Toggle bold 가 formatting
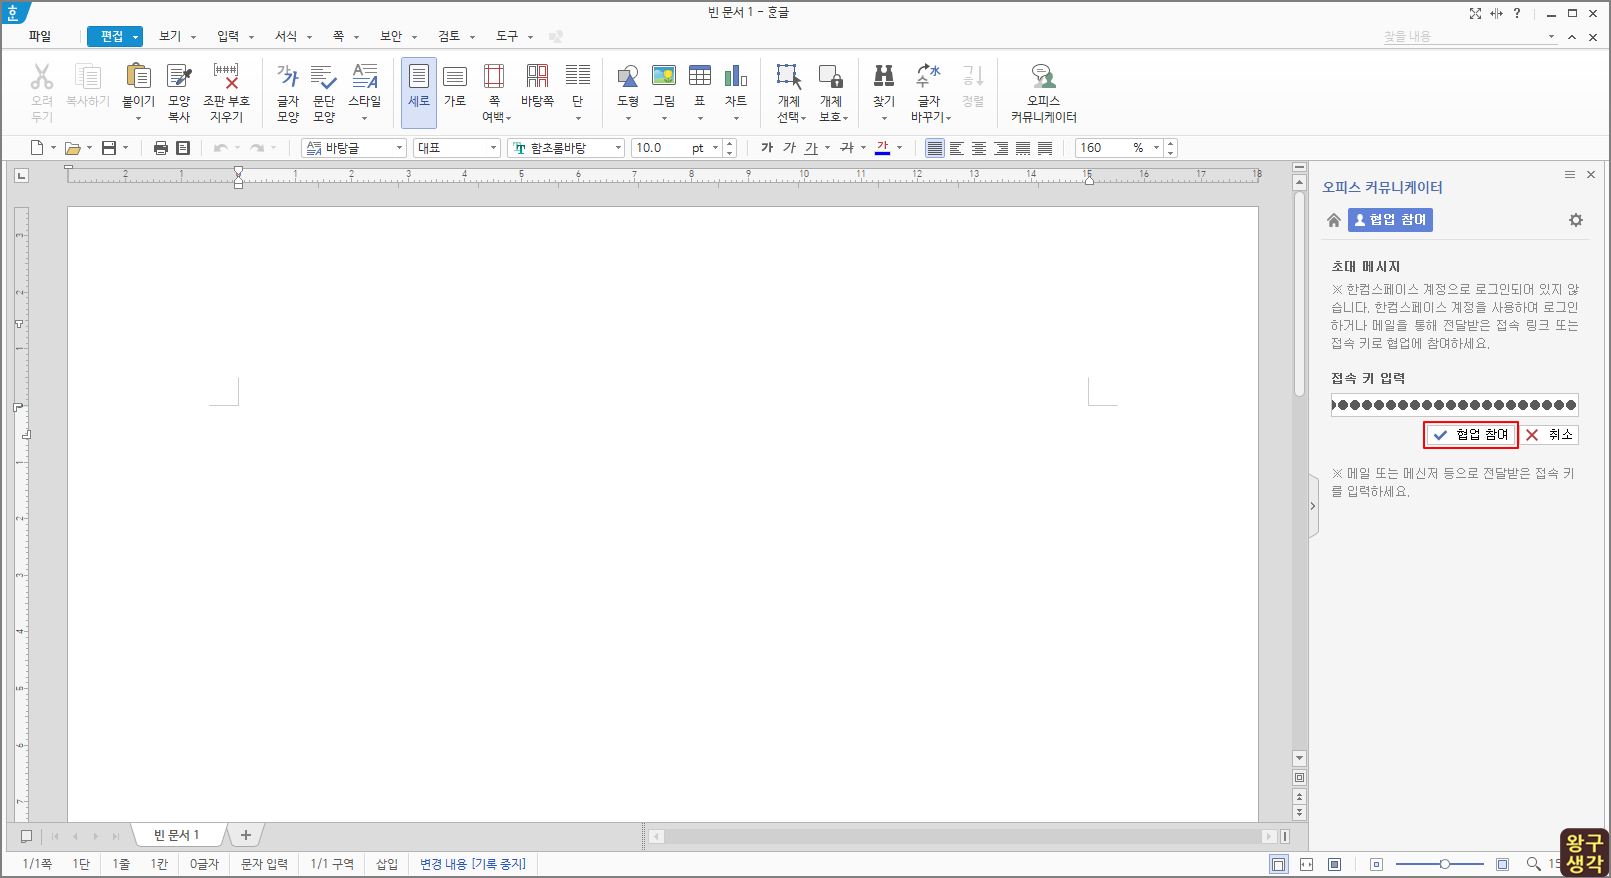 tap(767, 148)
